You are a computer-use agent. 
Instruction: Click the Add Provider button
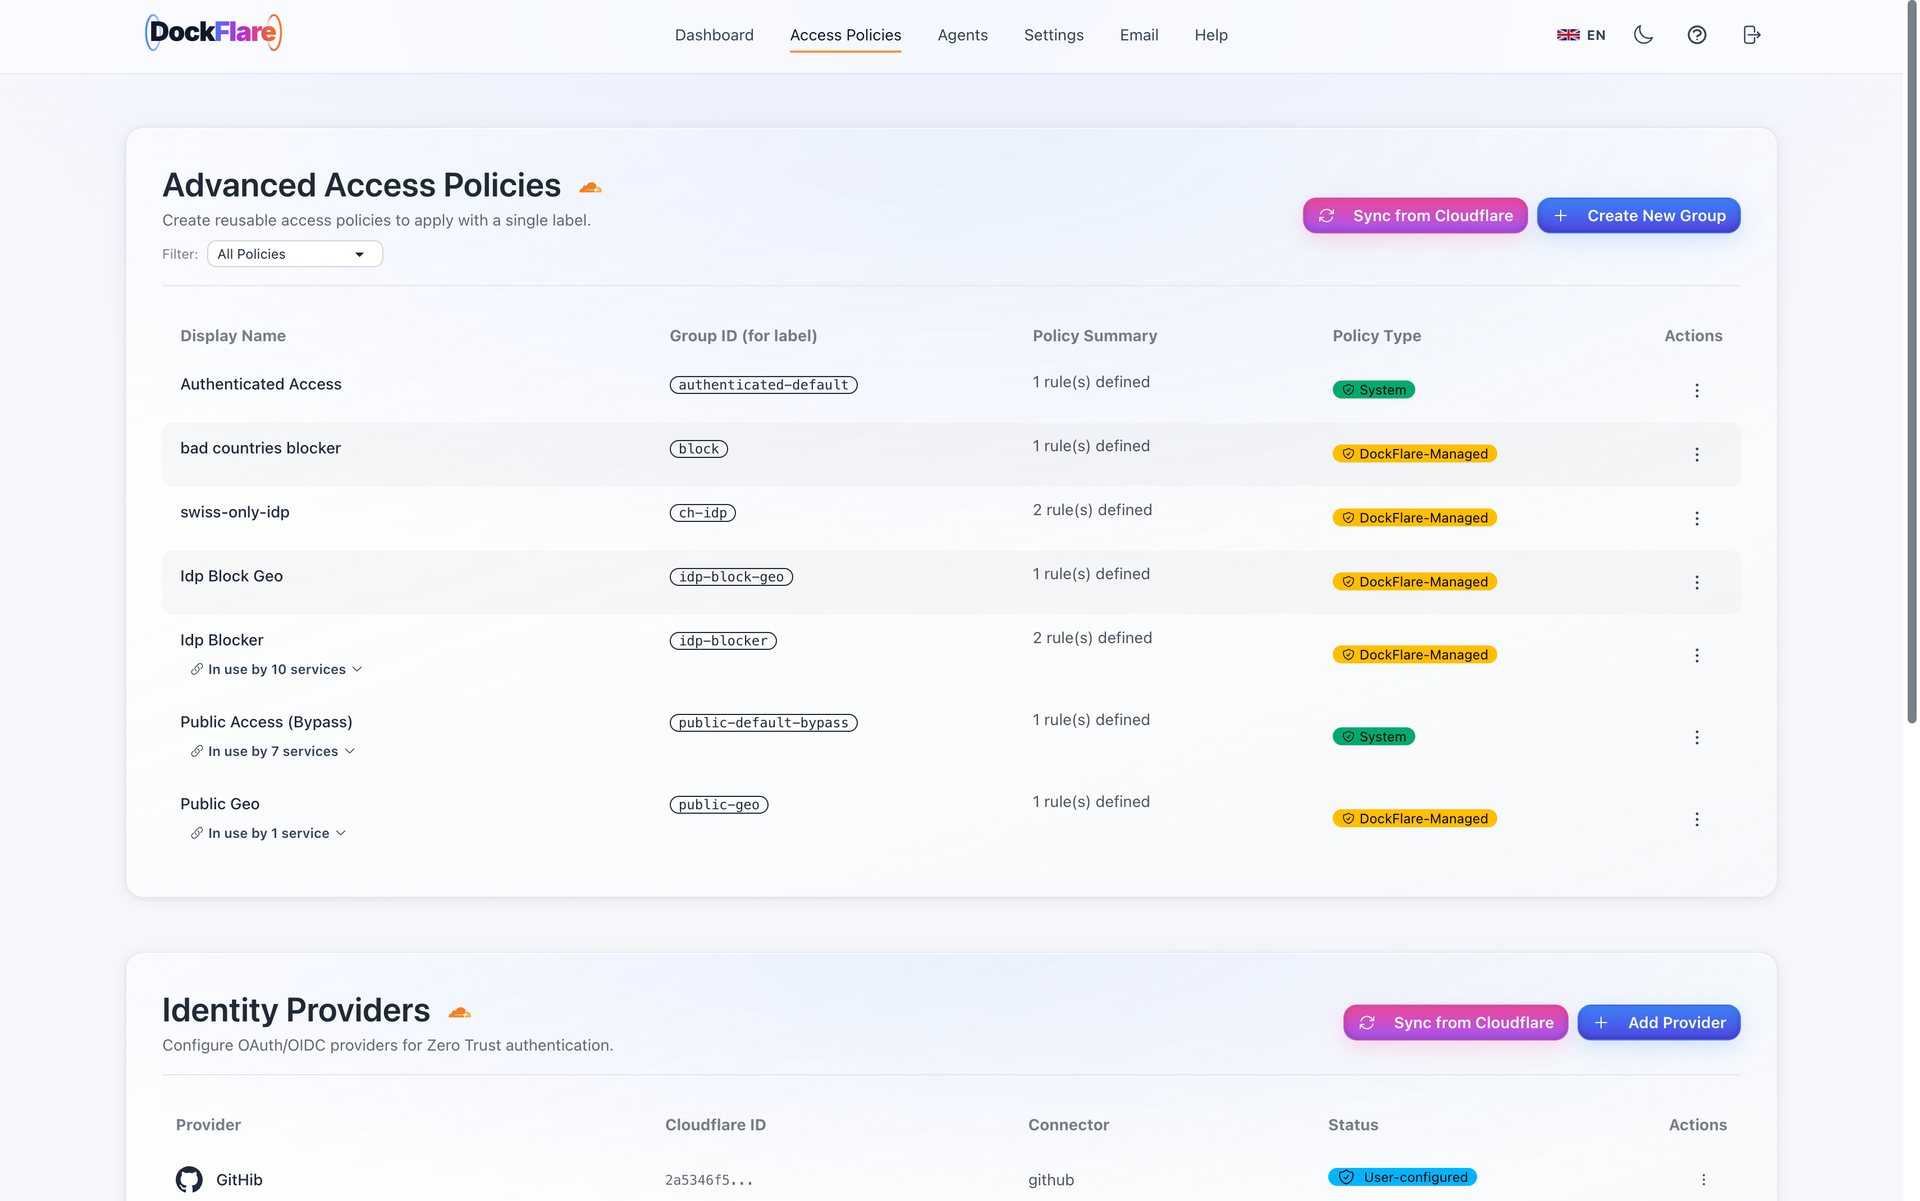tap(1659, 1023)
